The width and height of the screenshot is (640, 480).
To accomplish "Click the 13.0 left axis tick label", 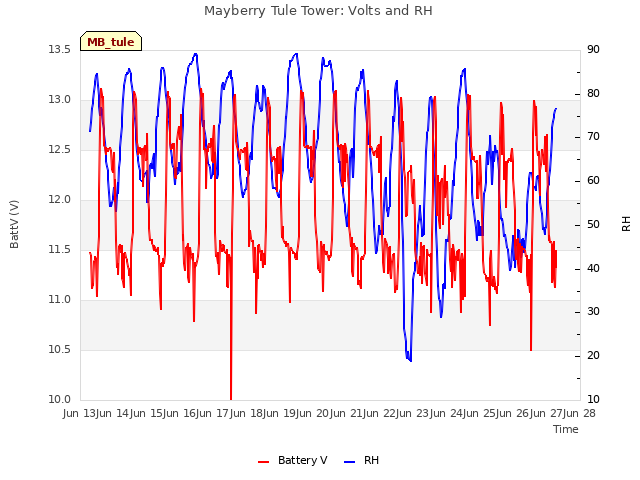I will click(x=60, y=100).
